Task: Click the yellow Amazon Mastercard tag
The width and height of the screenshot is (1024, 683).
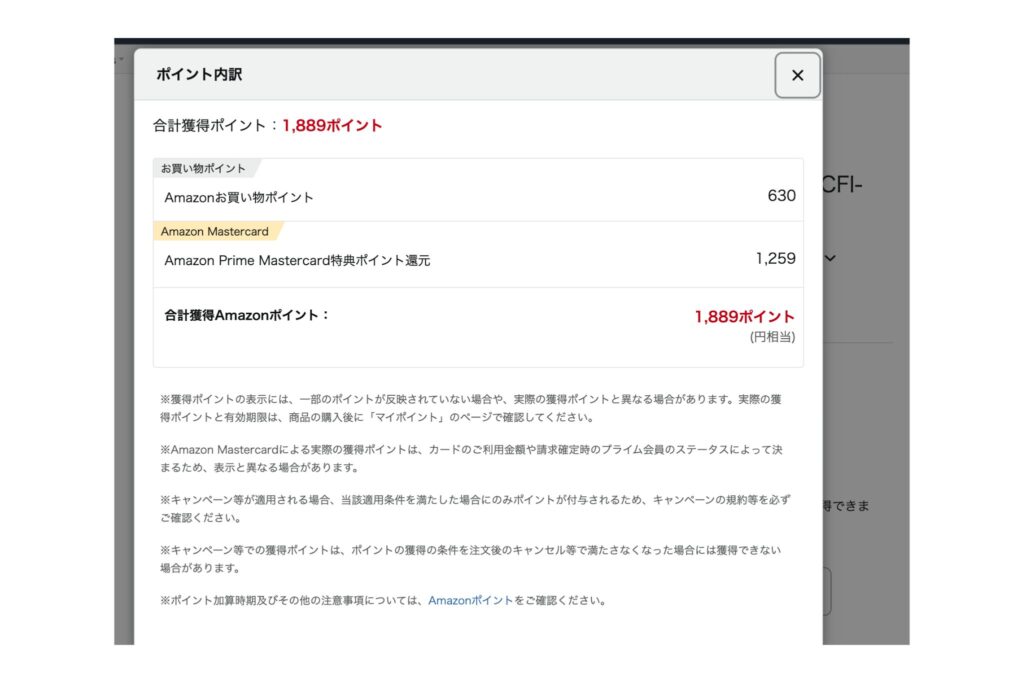Action: [x=214, y=231]
